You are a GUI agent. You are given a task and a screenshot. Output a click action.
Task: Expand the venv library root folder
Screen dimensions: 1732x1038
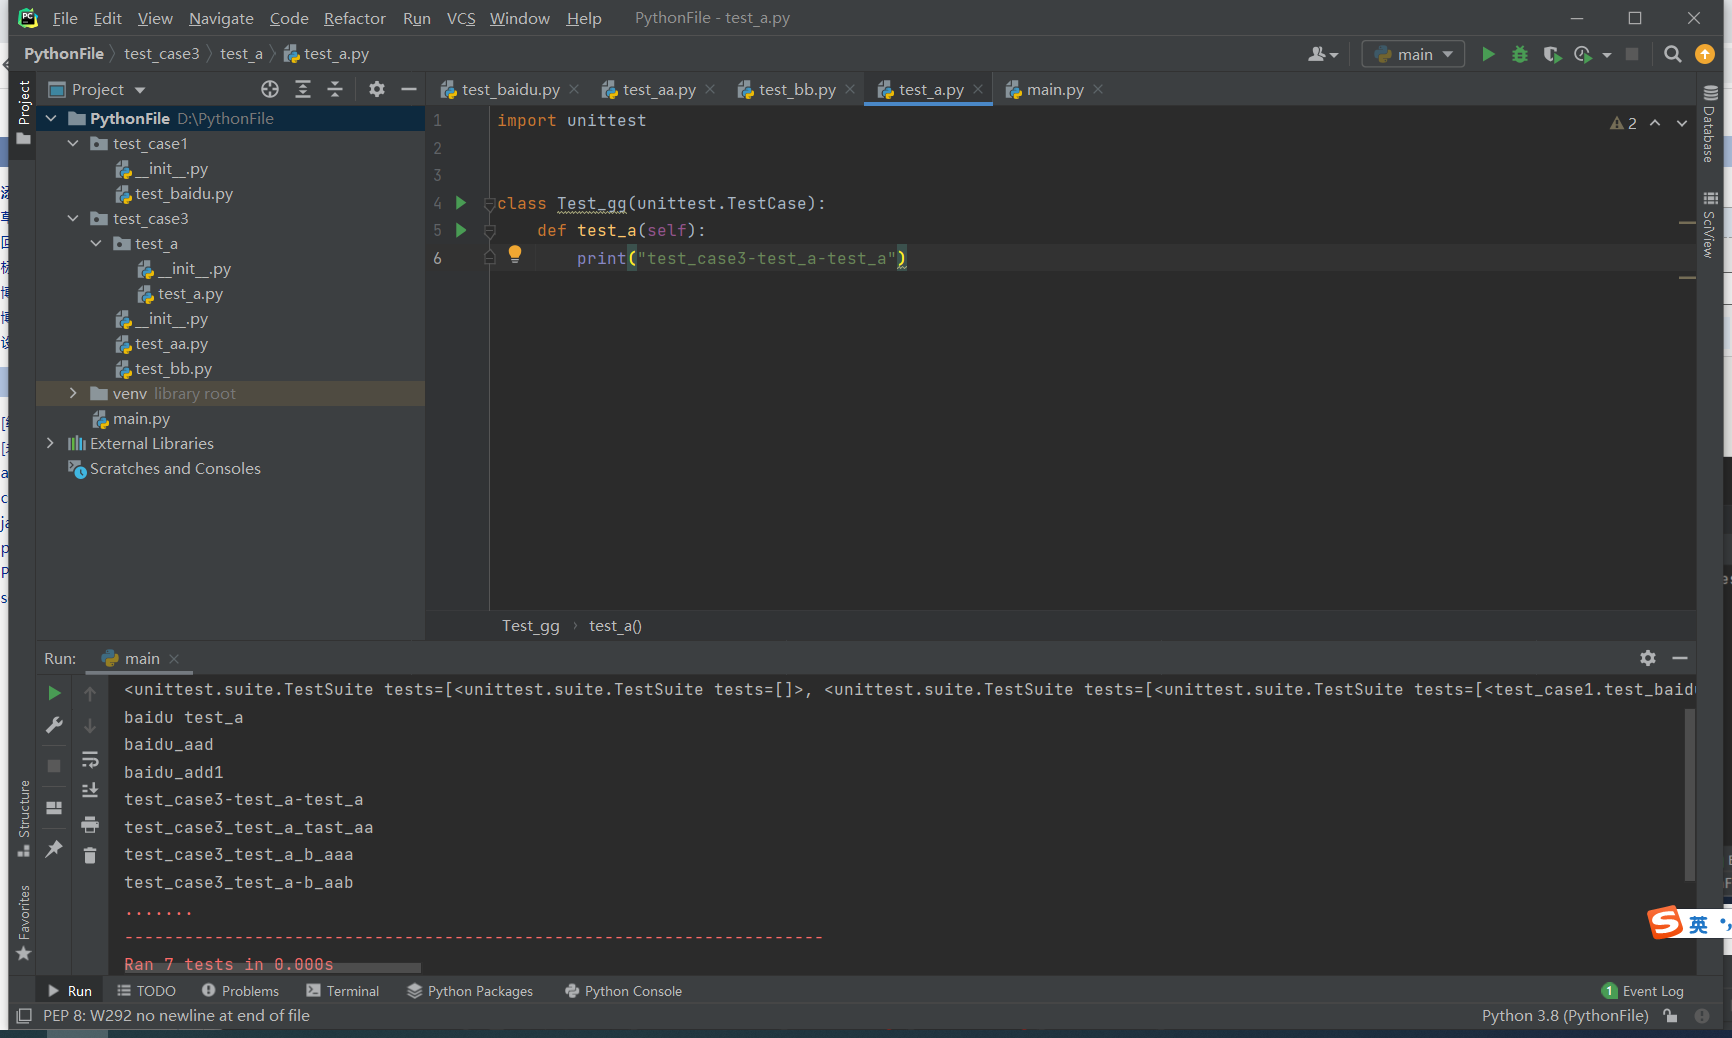click(73, 394)
